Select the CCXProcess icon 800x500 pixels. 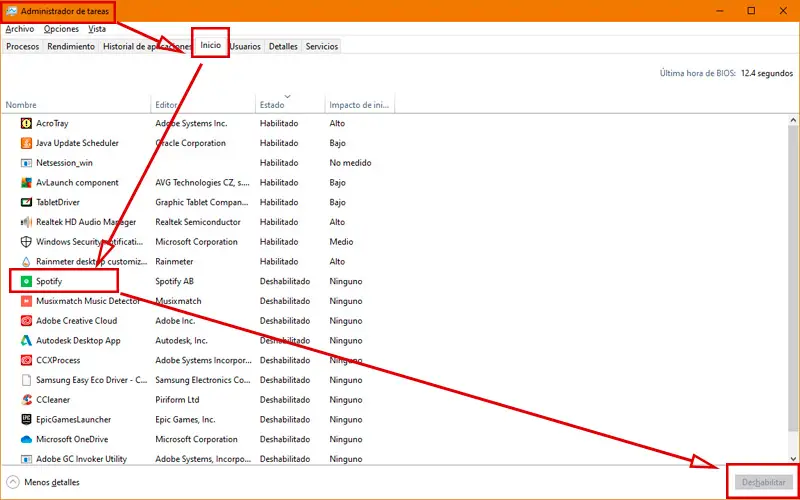tap(26, 360)
